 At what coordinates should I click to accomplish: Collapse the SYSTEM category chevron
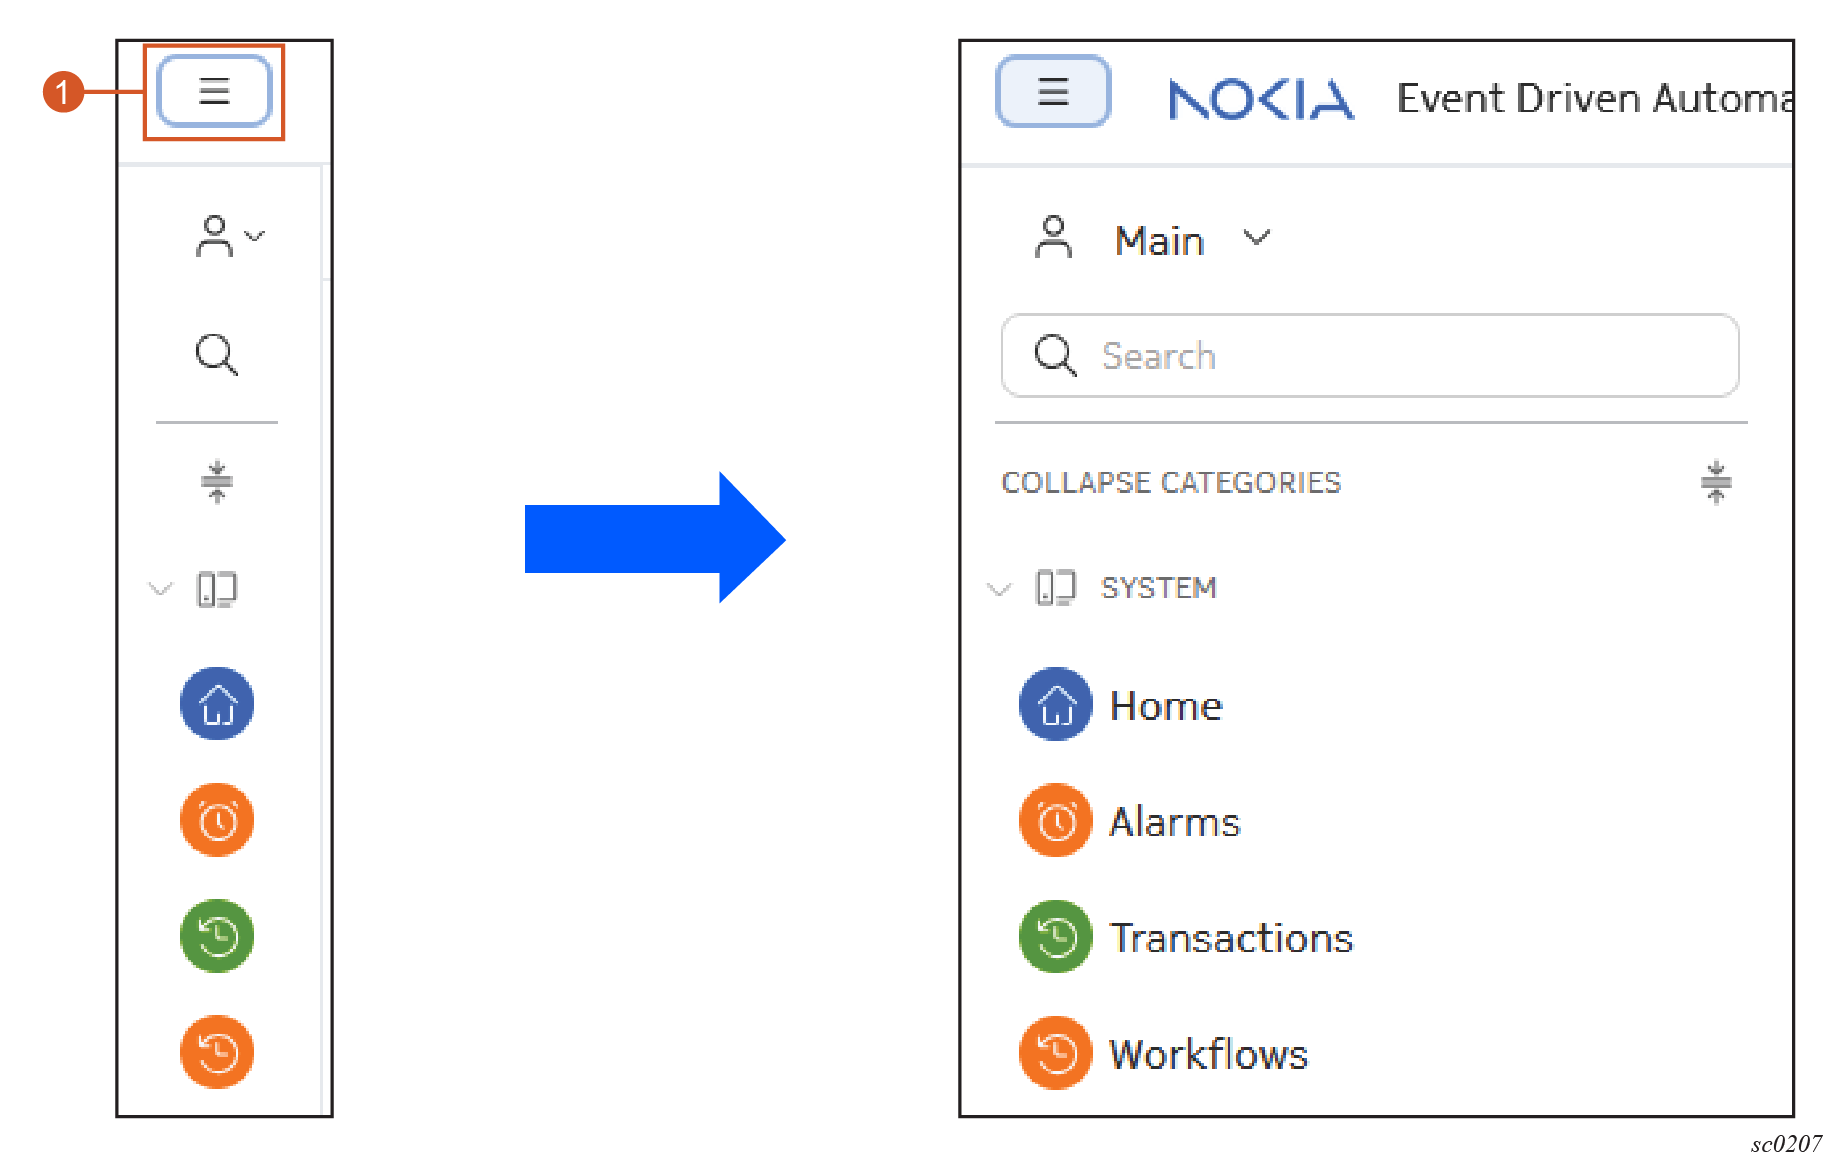tap(999, 588)
